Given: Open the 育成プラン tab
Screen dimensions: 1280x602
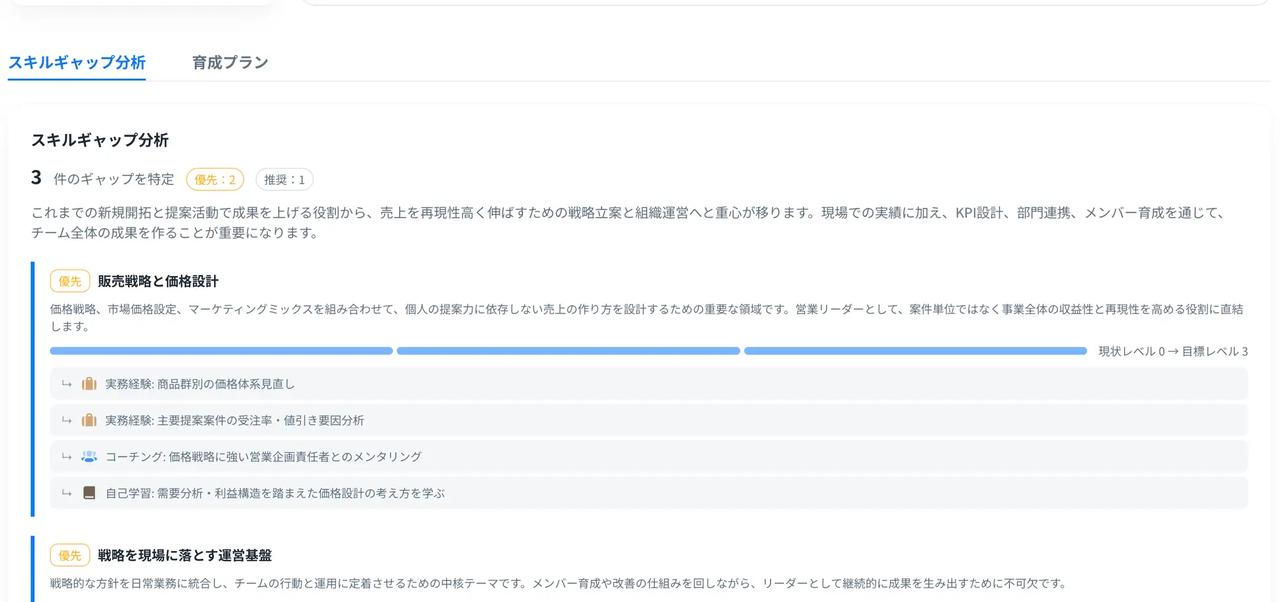Looking at the screenshot, I should click(230, 62).
